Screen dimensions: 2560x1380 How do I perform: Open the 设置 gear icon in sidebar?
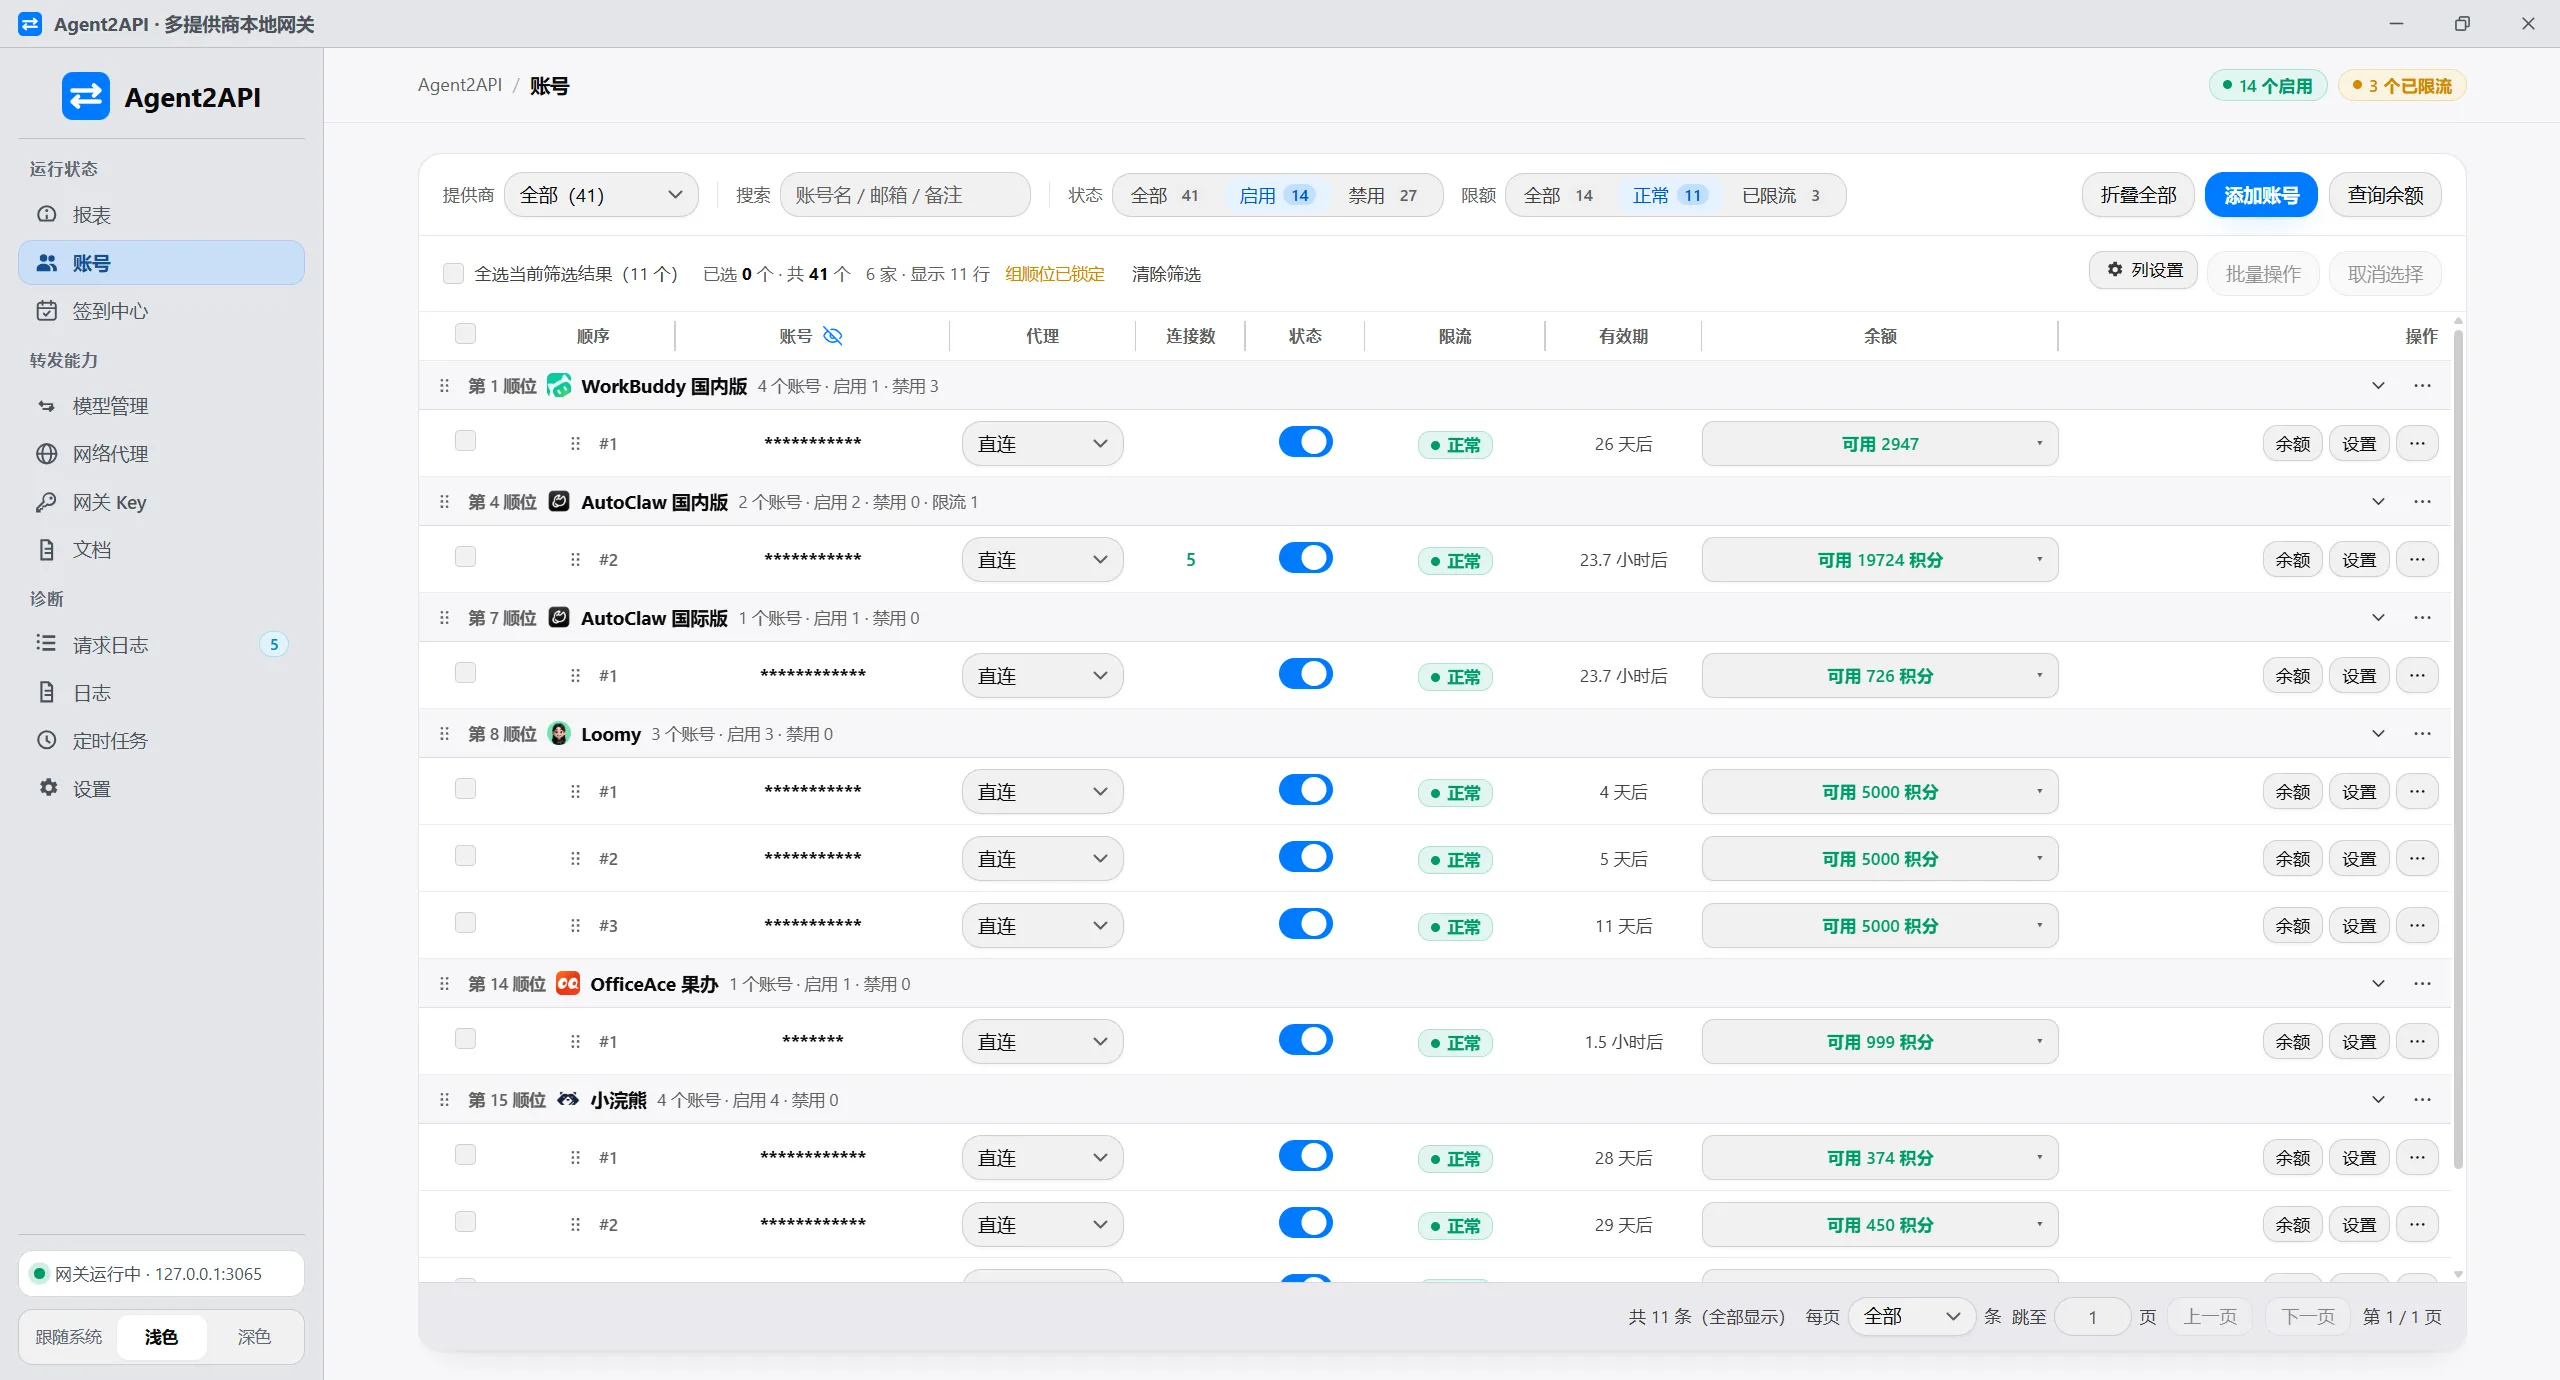coord(47,788)
